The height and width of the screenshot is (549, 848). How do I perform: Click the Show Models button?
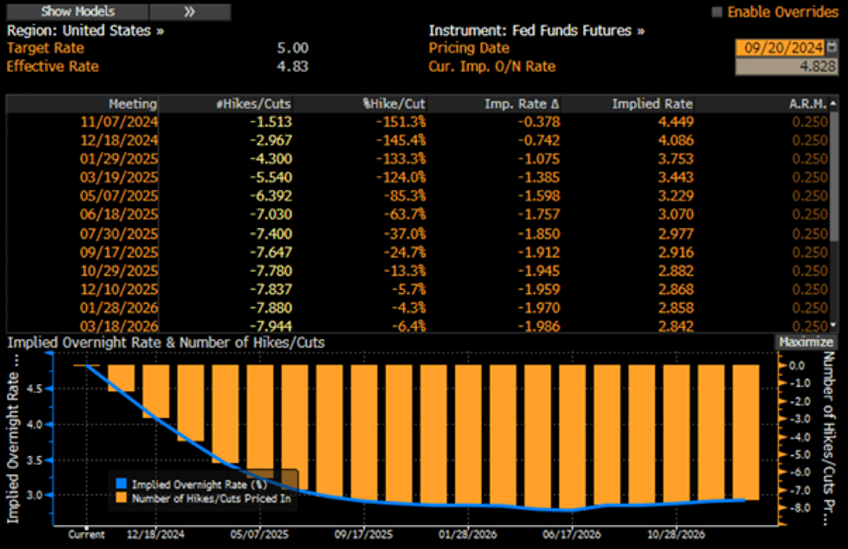pyautogui.click(x=77, y=11)
